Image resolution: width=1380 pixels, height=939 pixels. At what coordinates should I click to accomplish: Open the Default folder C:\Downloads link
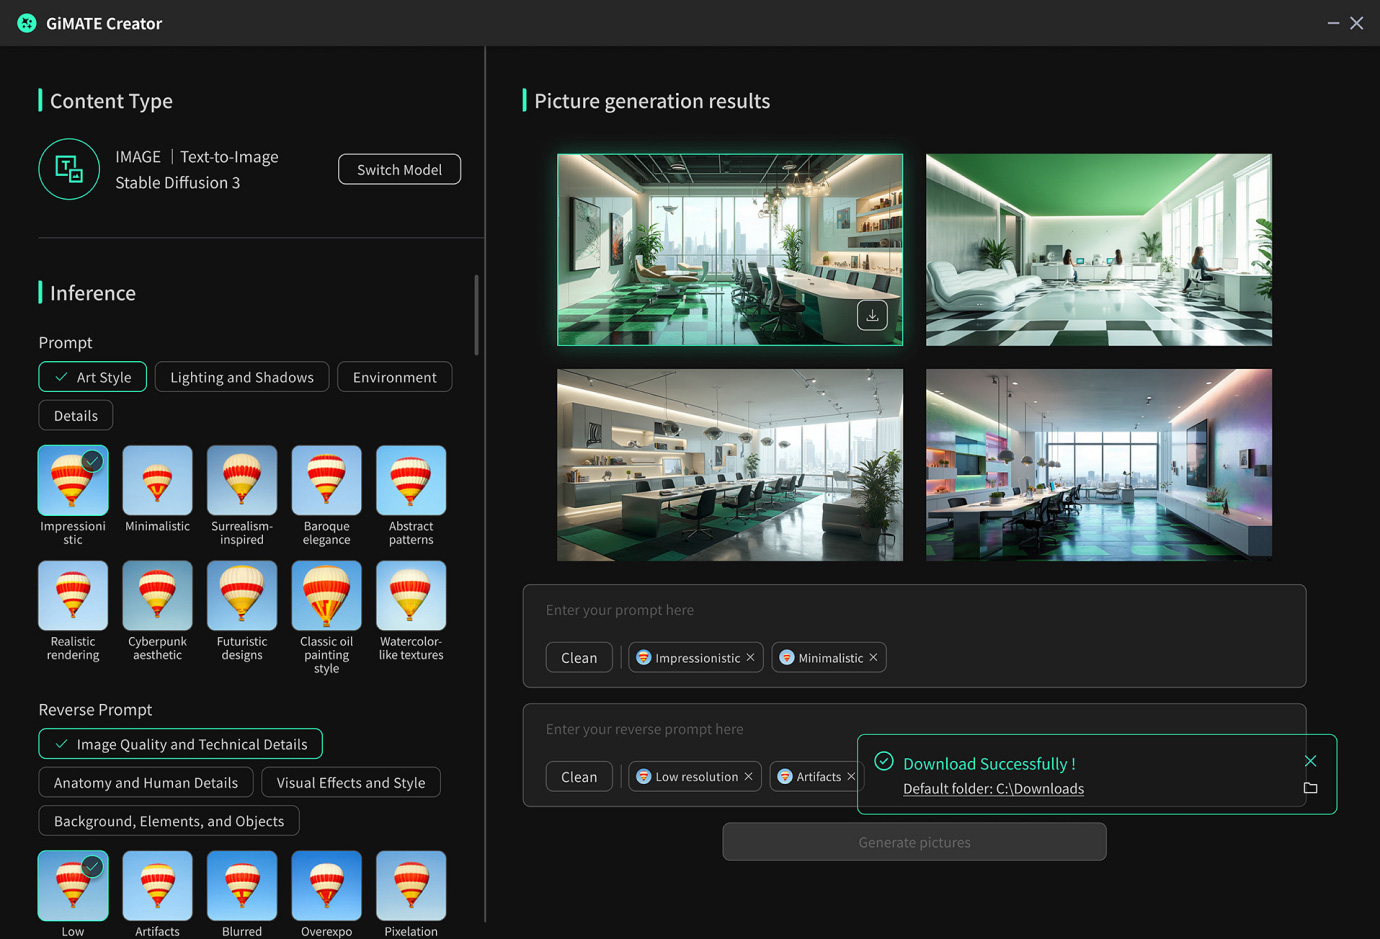point(993,788)
